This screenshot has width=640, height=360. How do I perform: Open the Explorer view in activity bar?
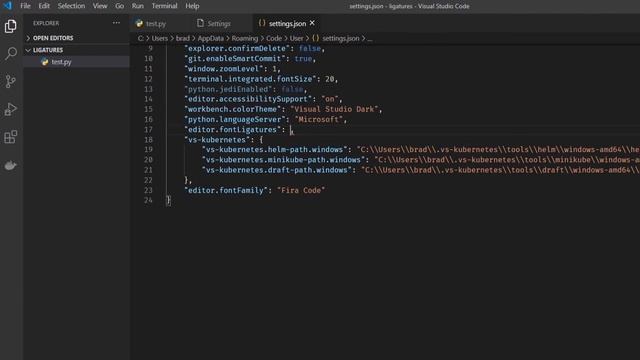click(11, 27)
